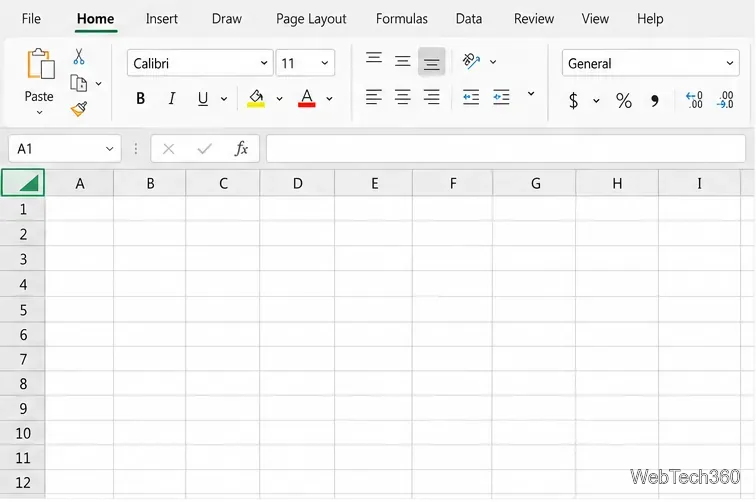756x502 pixels.
Task: Switch to the Help tab
Action: (650, 19)
